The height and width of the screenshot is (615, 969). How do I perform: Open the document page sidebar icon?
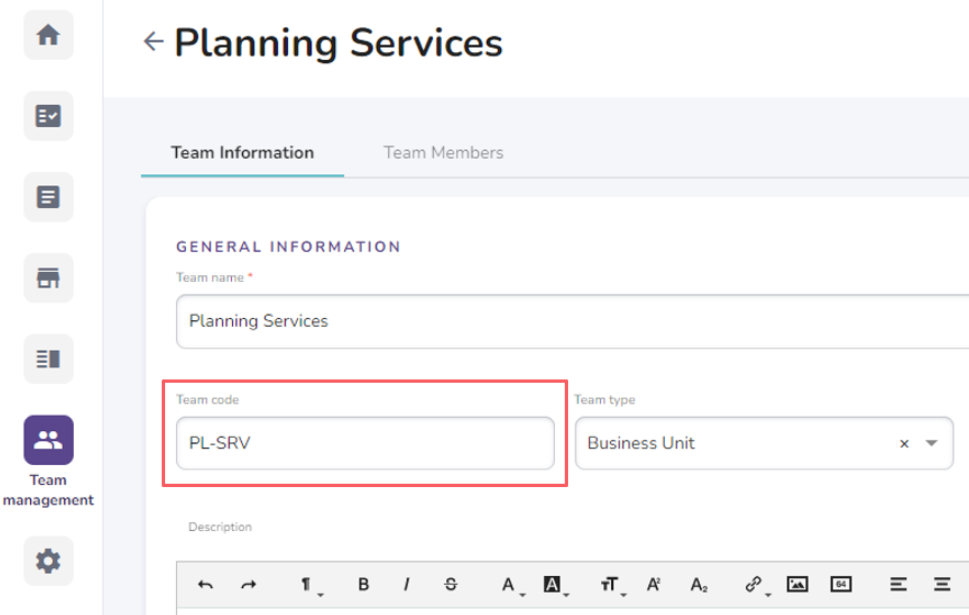tap(48, 197)
